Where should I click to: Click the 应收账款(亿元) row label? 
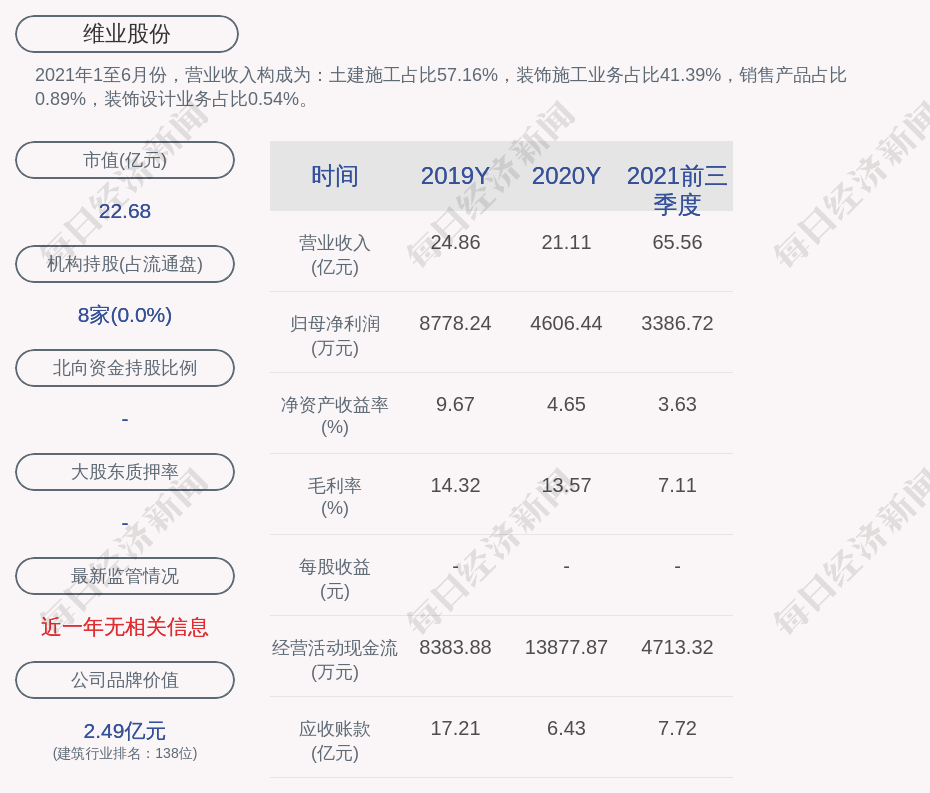(x=335, y=741)
